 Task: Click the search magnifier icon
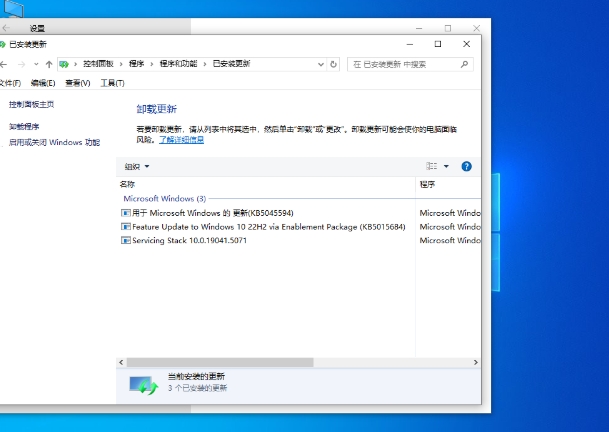point(465,64)
